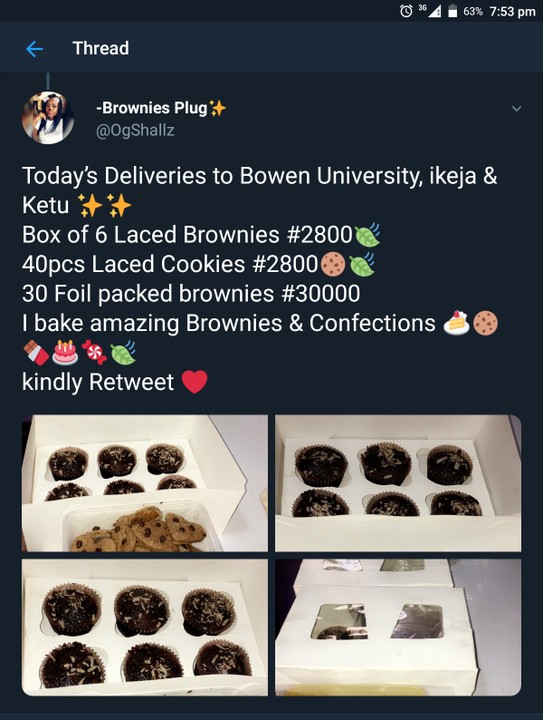Open the tweet options chevron menu
This screenshot has height=720, width=543.
click(x=516, y=109)
